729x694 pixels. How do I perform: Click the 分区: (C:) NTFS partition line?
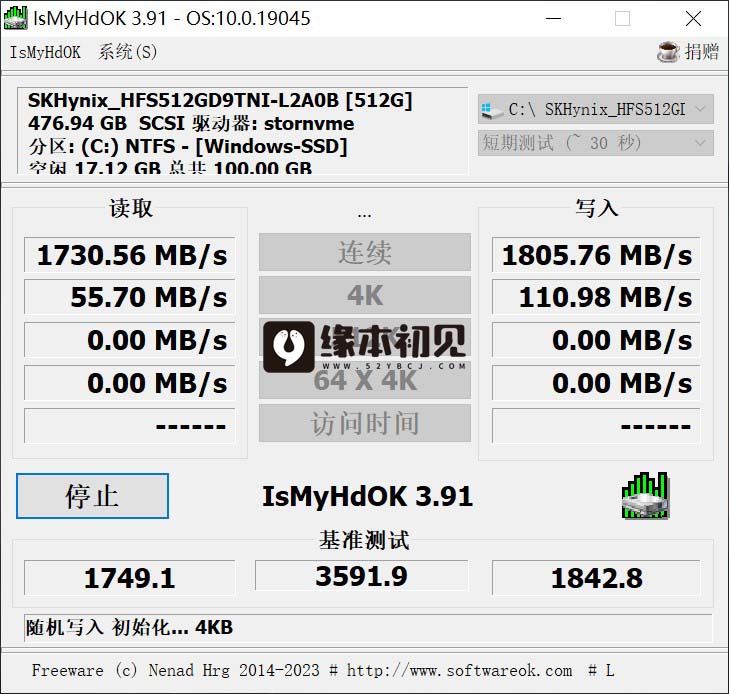tap(187, 146)
